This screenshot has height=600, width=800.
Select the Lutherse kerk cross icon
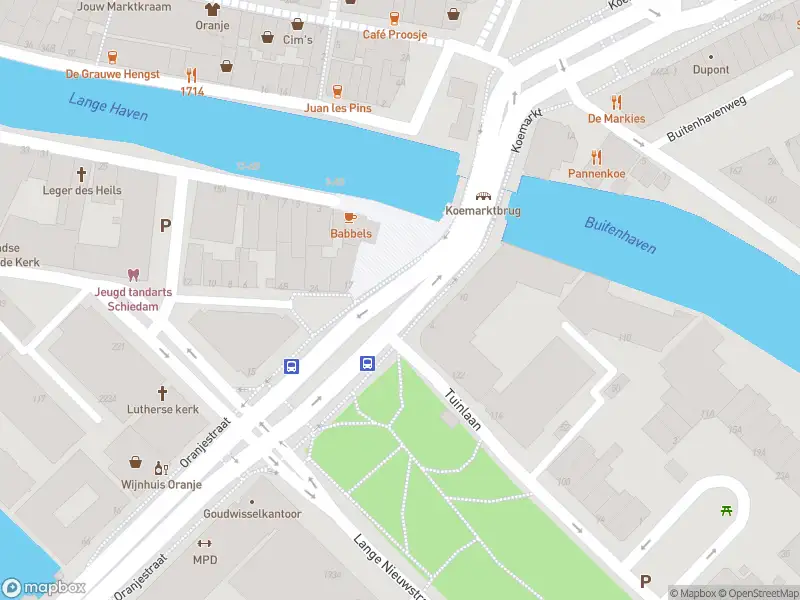tap(162, 393)
